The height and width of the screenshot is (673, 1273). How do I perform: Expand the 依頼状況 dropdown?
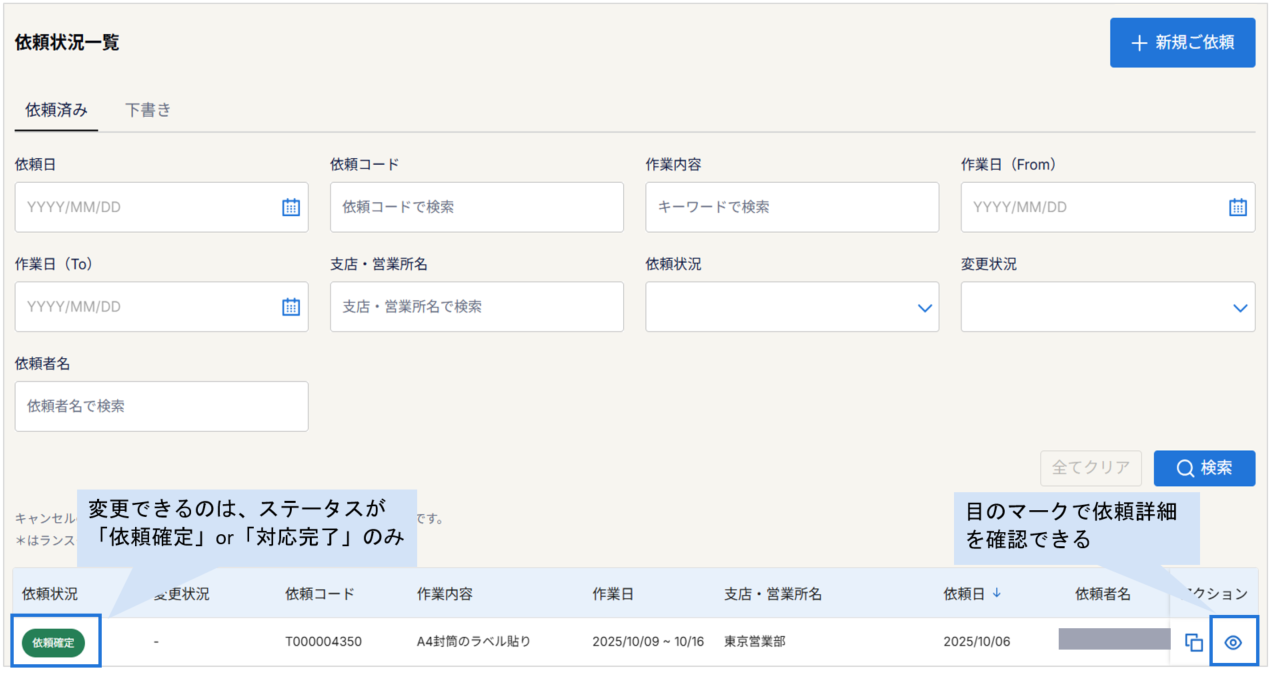[792, 307]
